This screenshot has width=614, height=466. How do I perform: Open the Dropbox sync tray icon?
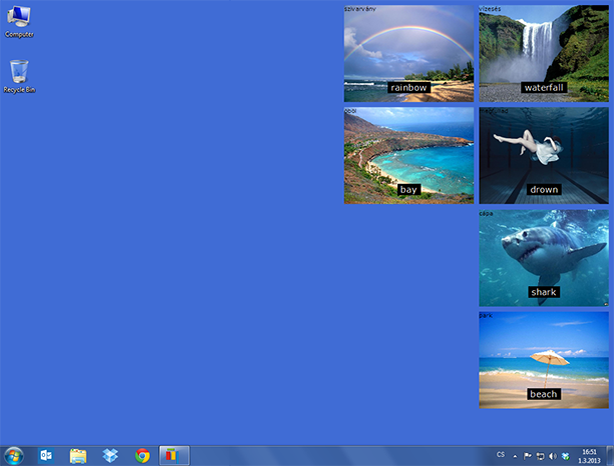click(x=565, y=456)
